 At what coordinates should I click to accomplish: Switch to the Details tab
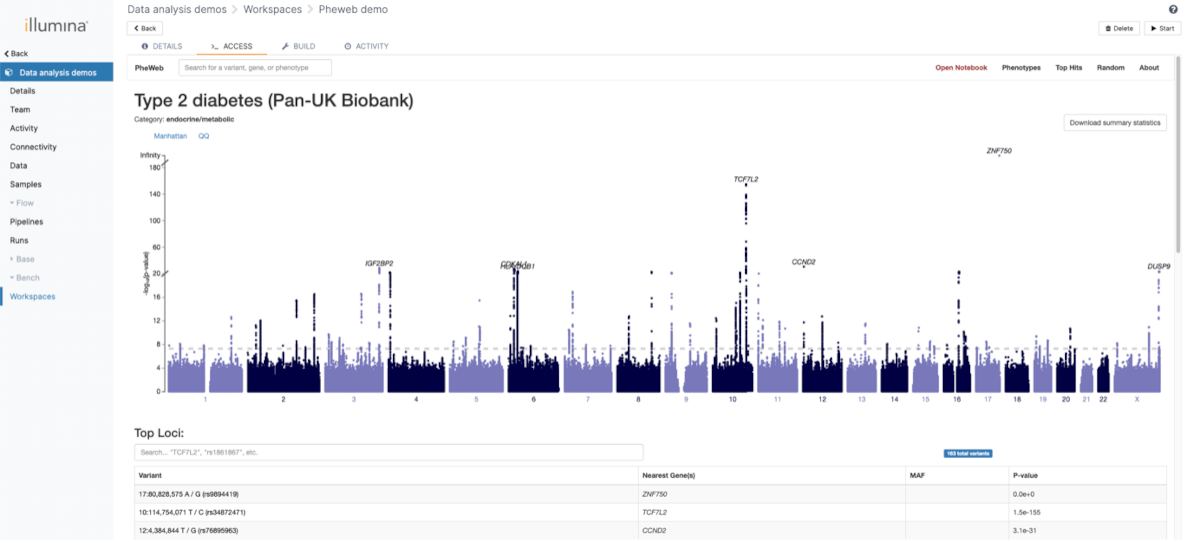click(162, 46)
